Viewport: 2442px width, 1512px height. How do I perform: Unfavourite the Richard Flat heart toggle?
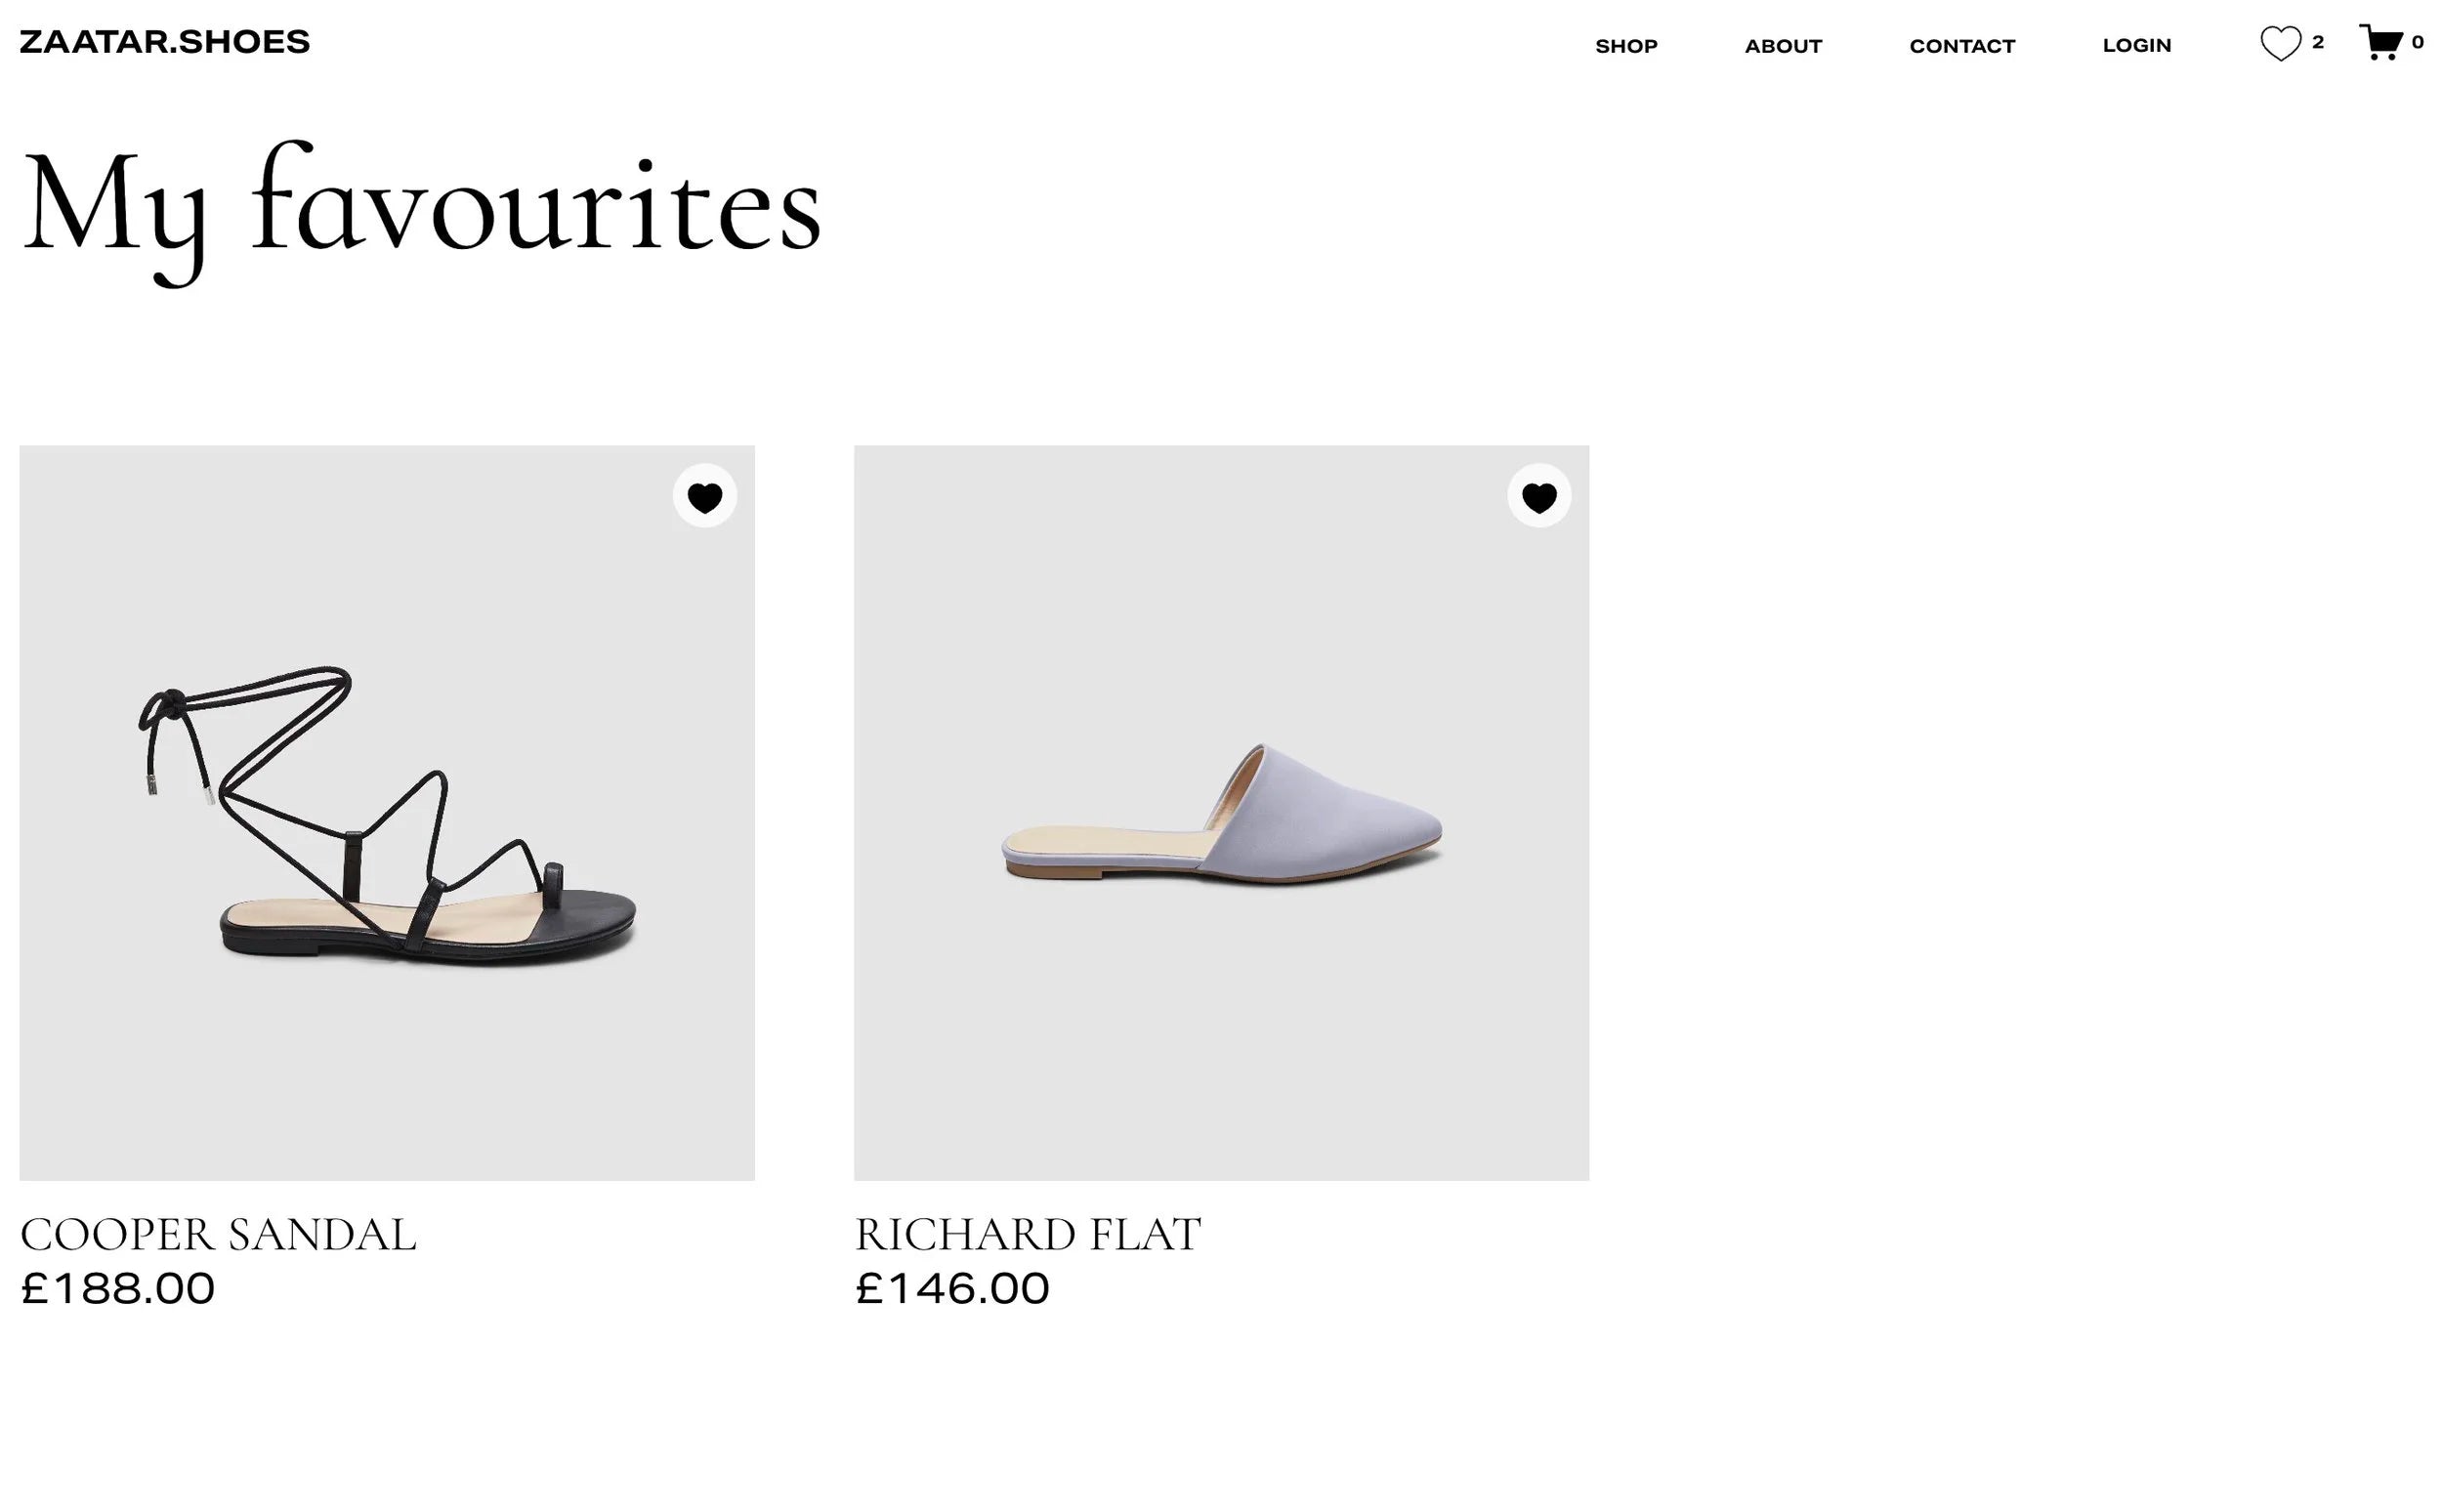coord(1539,496)
